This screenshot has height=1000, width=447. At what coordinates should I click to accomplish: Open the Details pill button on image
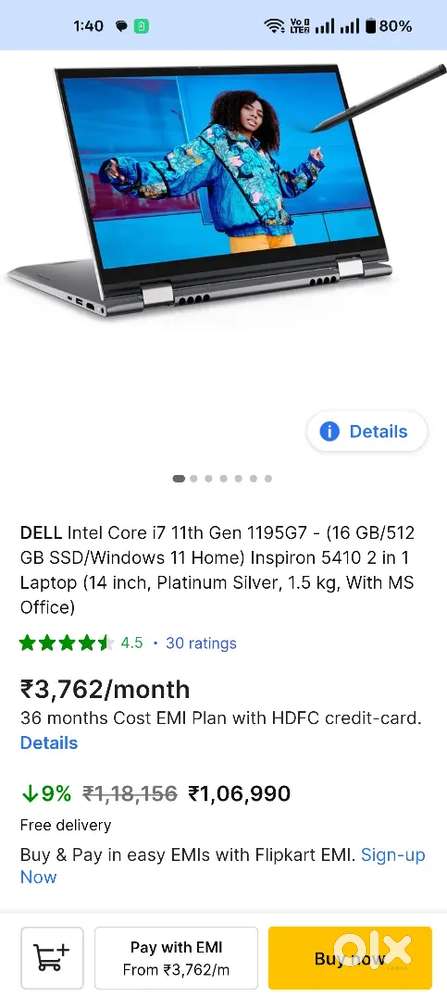click(367, 432)
